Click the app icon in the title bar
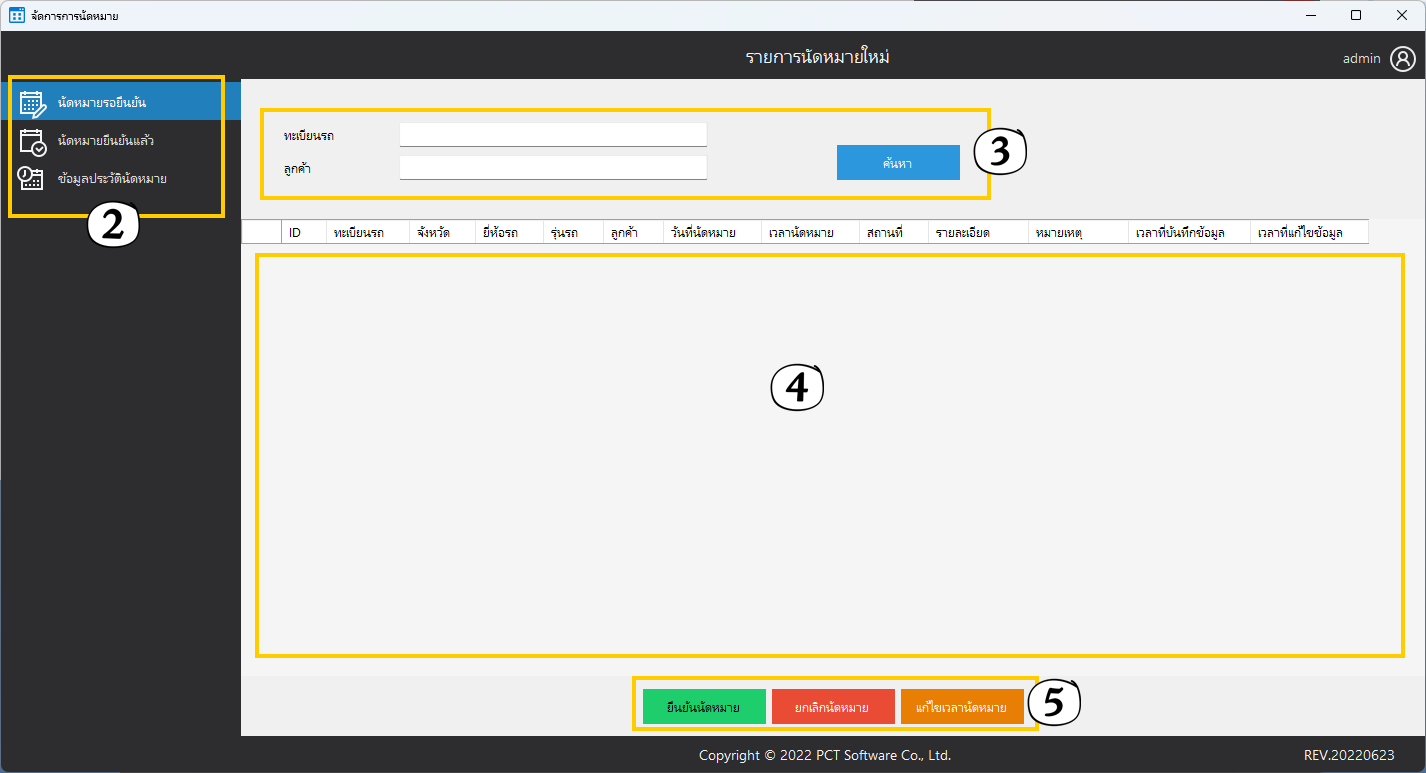Image resolution: width=1426 pixels, height=773 pixels. coord(16,15)
